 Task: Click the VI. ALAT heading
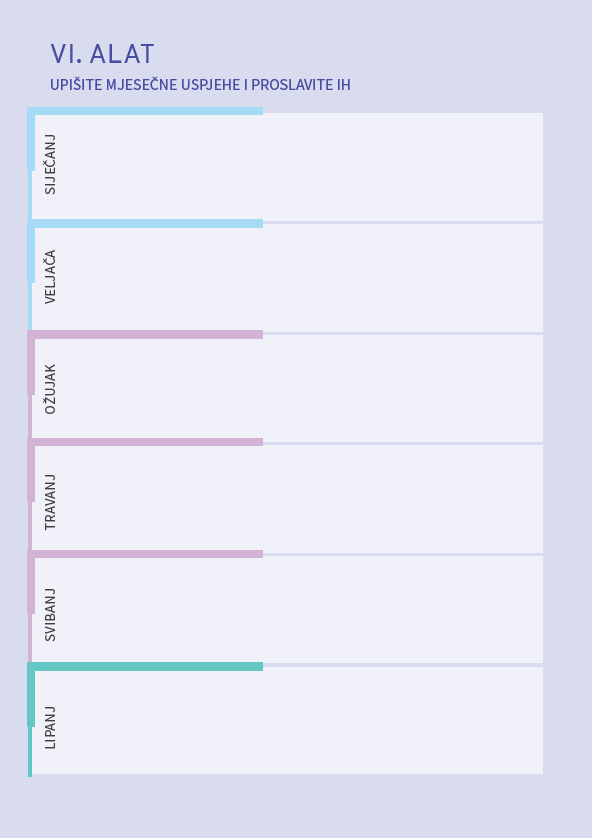pyautogui.click(x=102, y=54)
